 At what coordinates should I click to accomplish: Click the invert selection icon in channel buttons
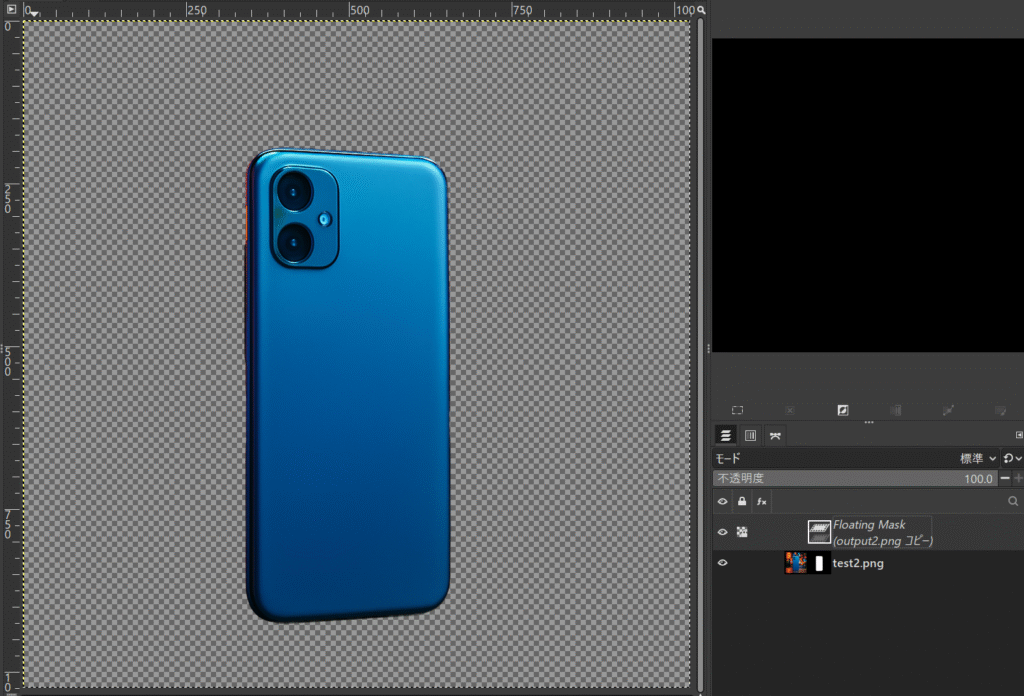843,411
